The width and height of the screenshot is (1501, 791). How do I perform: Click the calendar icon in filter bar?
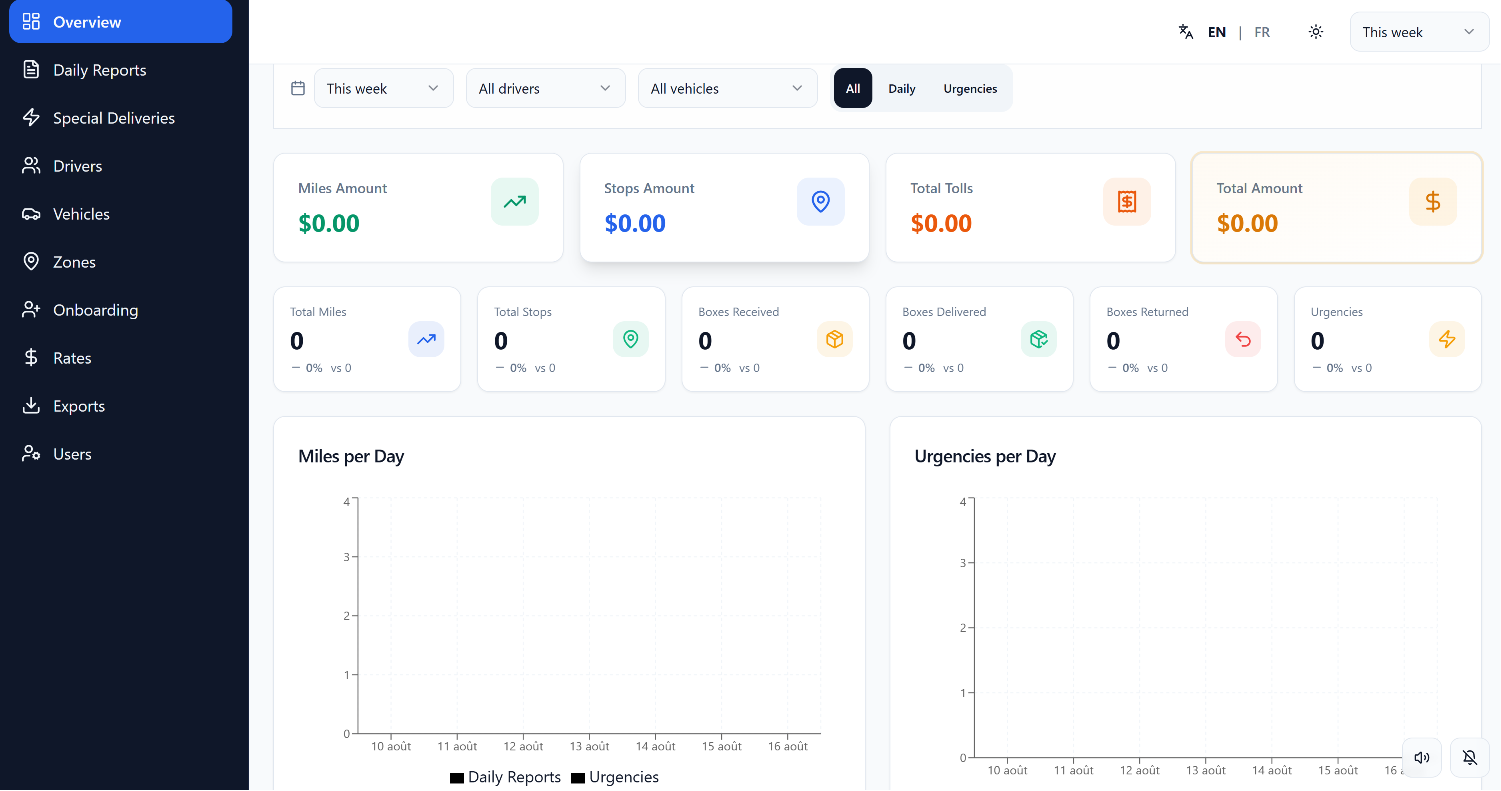[297, 88]
